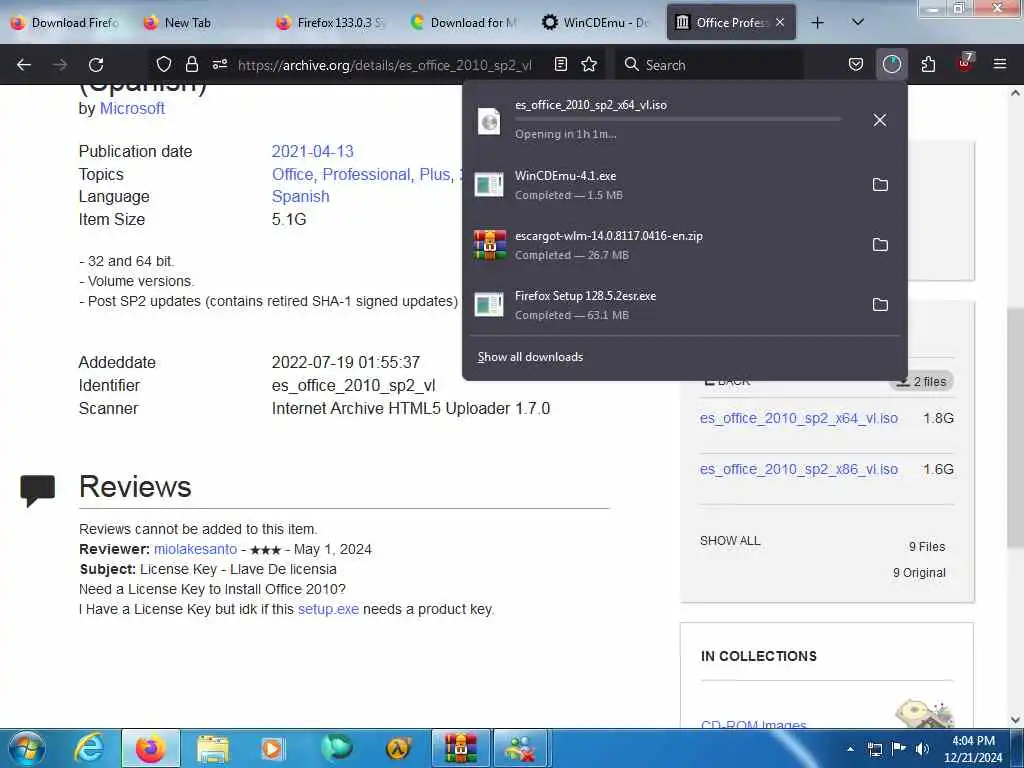Open reviewer miolakesanto profile
This screenshot has width=1024, height=768.
195,549
